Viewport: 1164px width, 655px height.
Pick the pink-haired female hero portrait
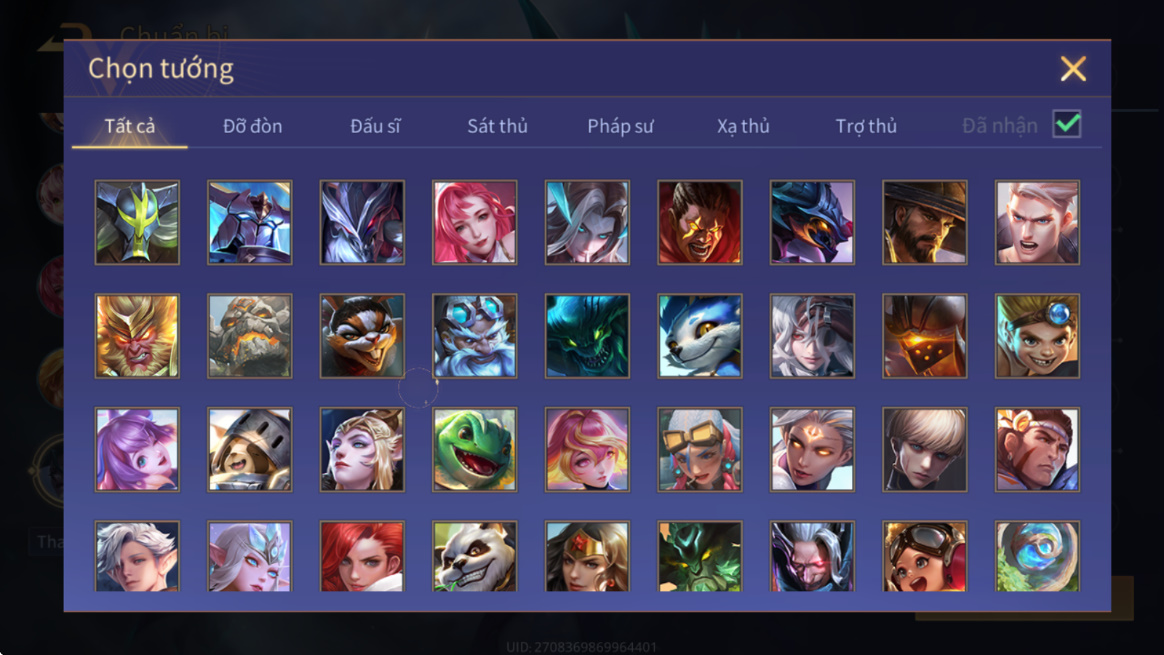click(x=475, y=222)
